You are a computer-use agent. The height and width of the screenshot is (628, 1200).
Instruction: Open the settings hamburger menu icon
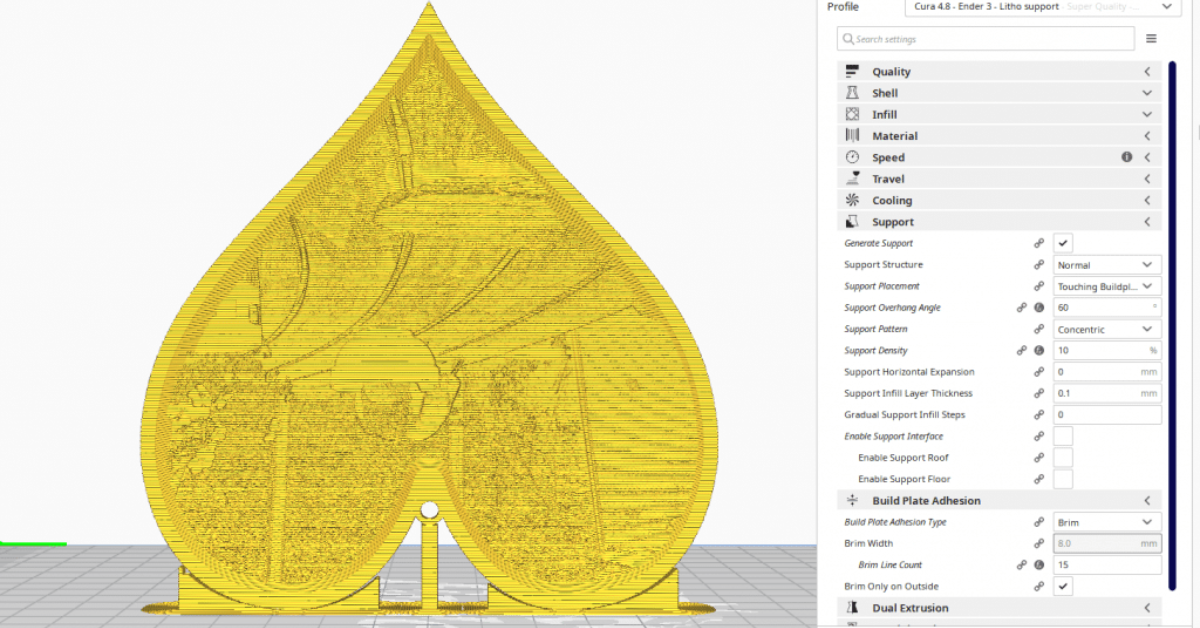[x=1151, y=38]
